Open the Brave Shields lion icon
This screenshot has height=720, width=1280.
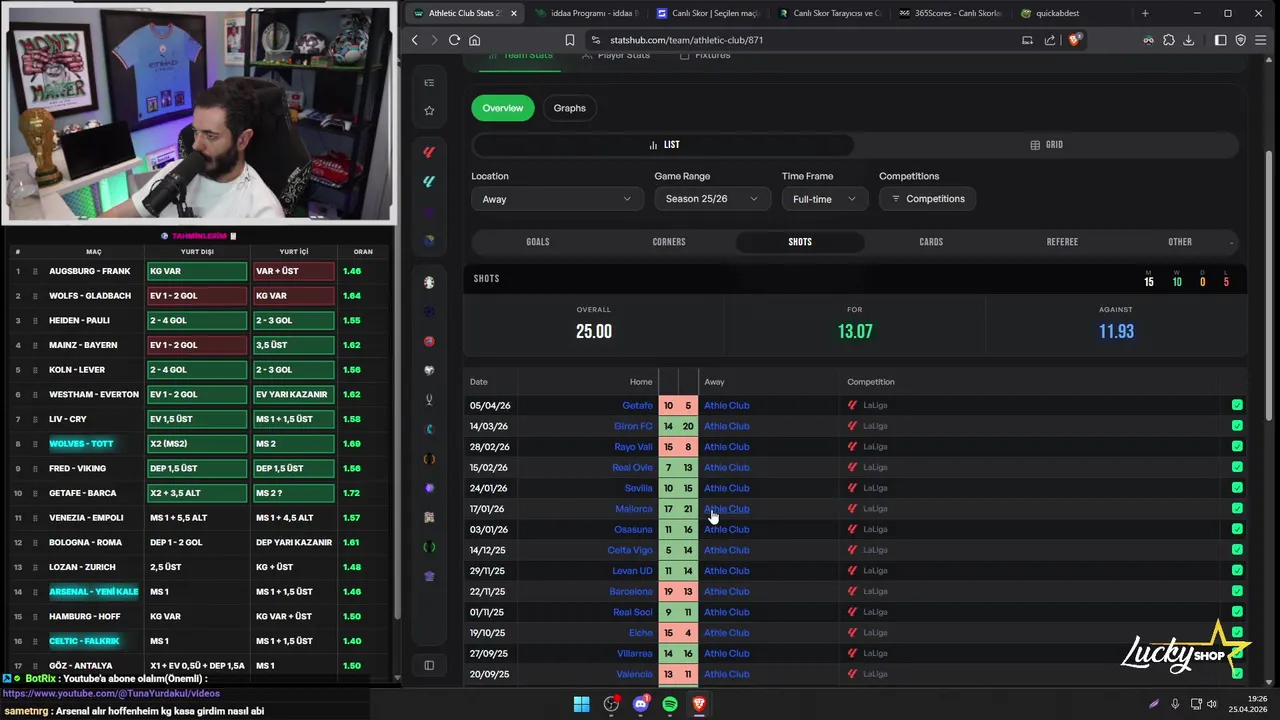click(x=1075, y=40)
